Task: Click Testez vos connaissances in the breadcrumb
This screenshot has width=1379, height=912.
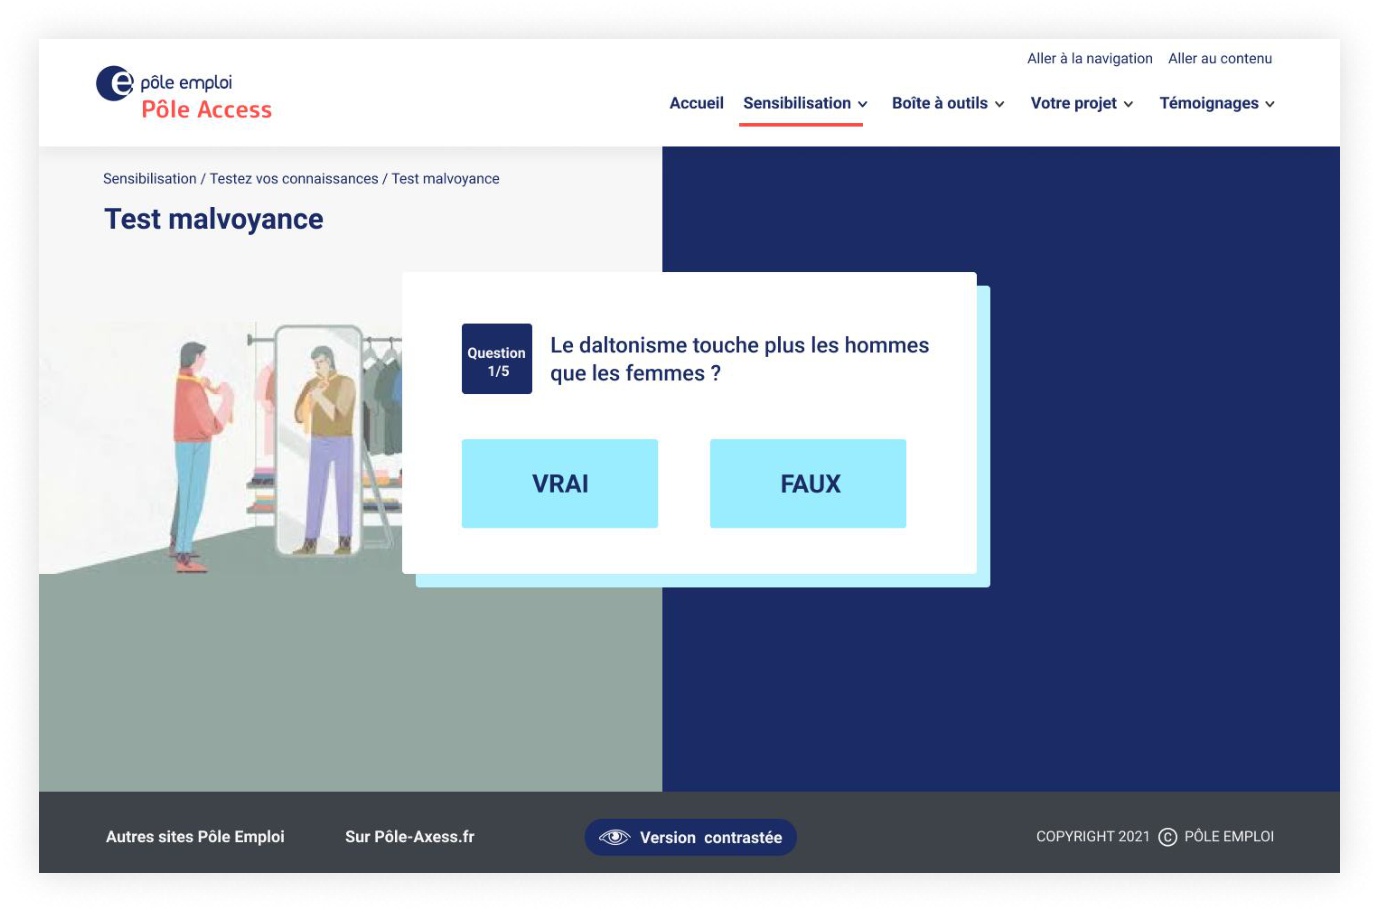Action: click(294, 178)
